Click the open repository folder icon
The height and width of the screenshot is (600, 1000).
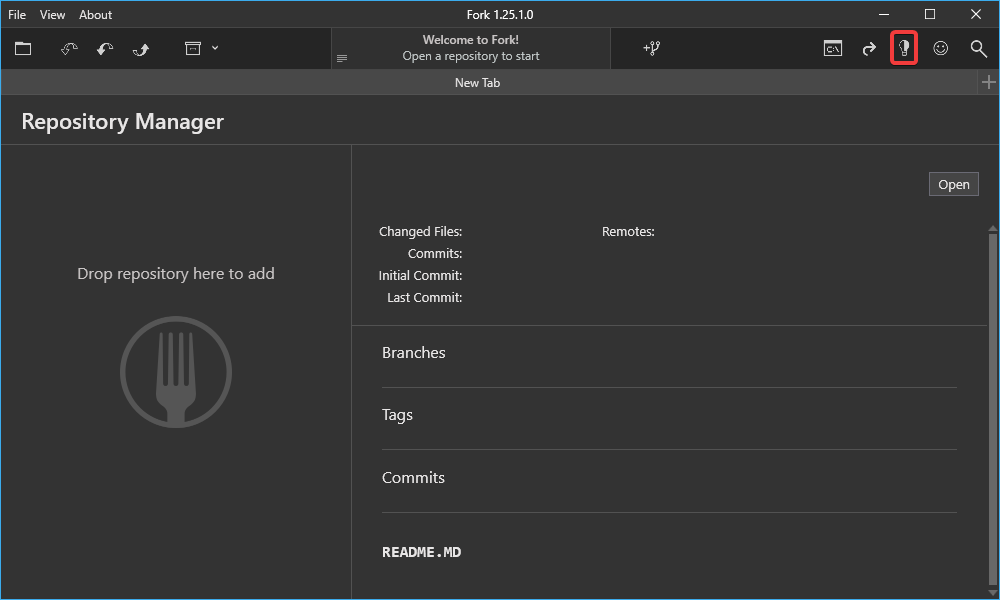23,48
